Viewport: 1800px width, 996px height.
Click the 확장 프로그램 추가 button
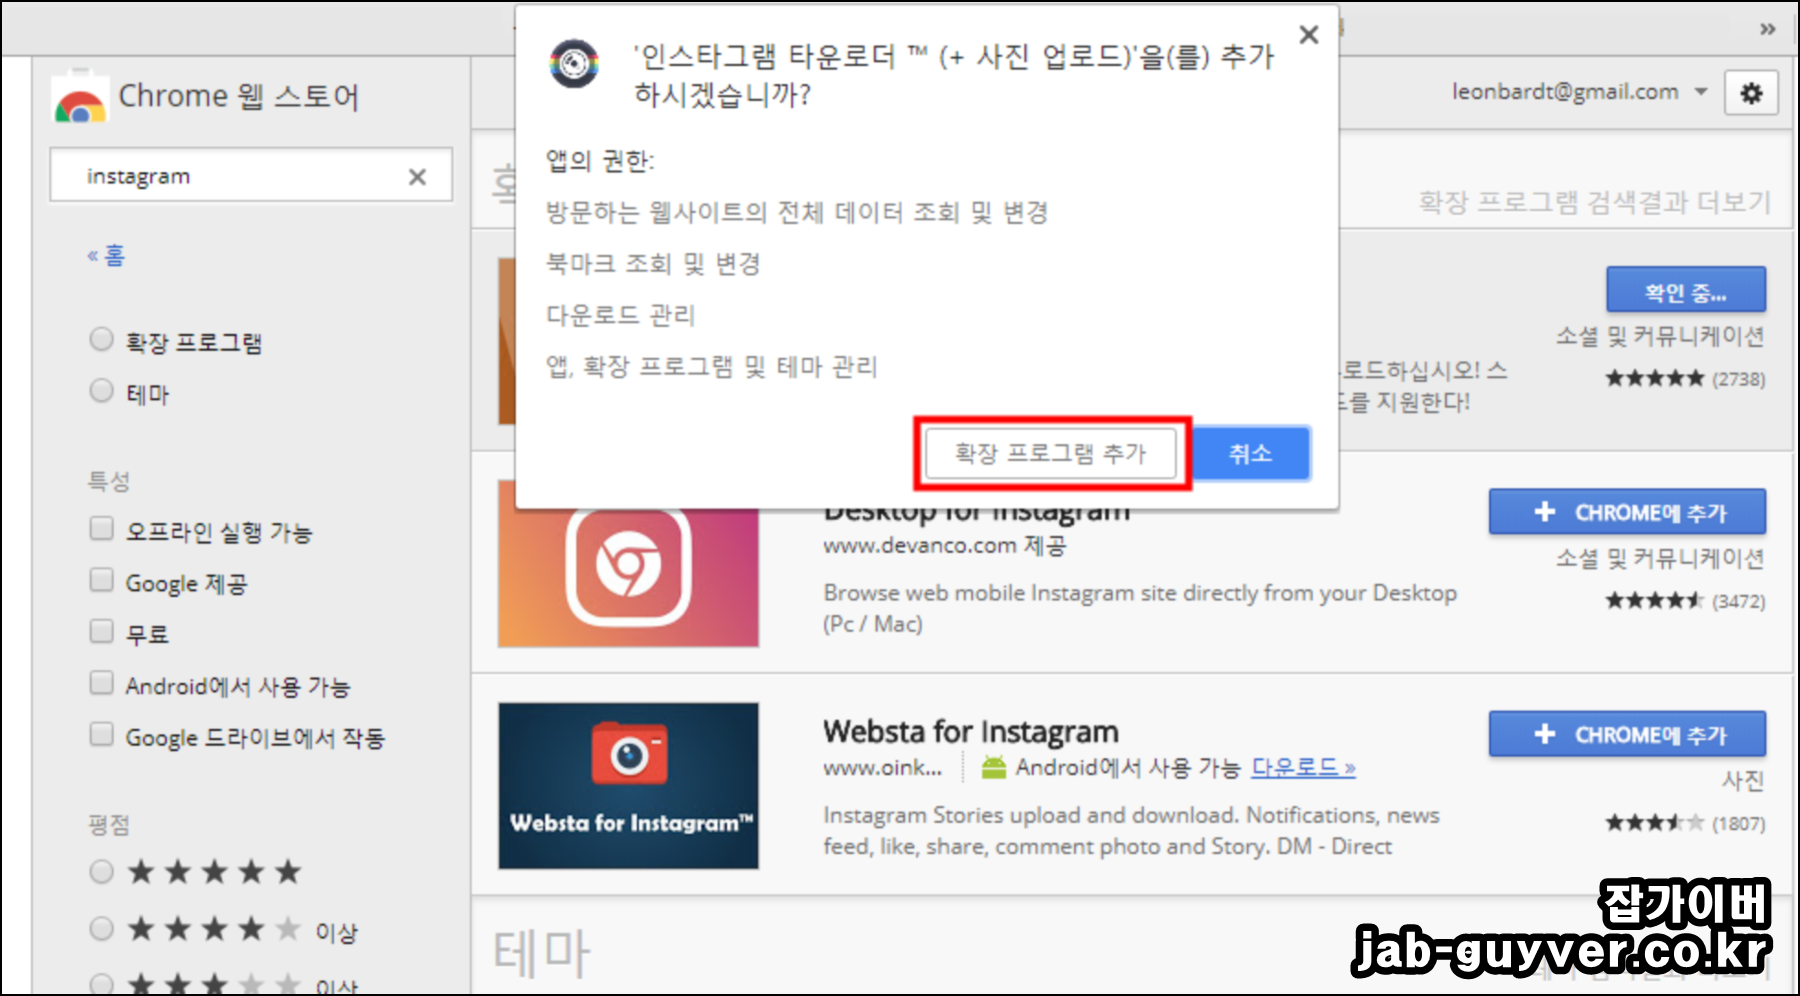[1050, 454]
